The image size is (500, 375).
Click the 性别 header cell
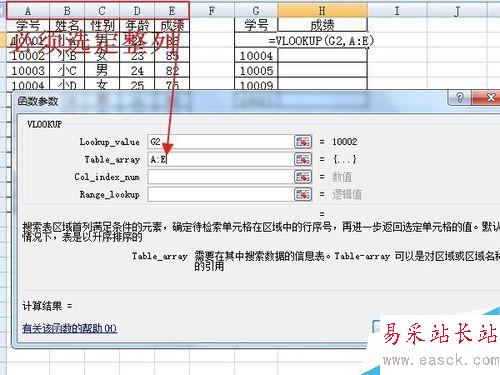click(x=102, y=25)
